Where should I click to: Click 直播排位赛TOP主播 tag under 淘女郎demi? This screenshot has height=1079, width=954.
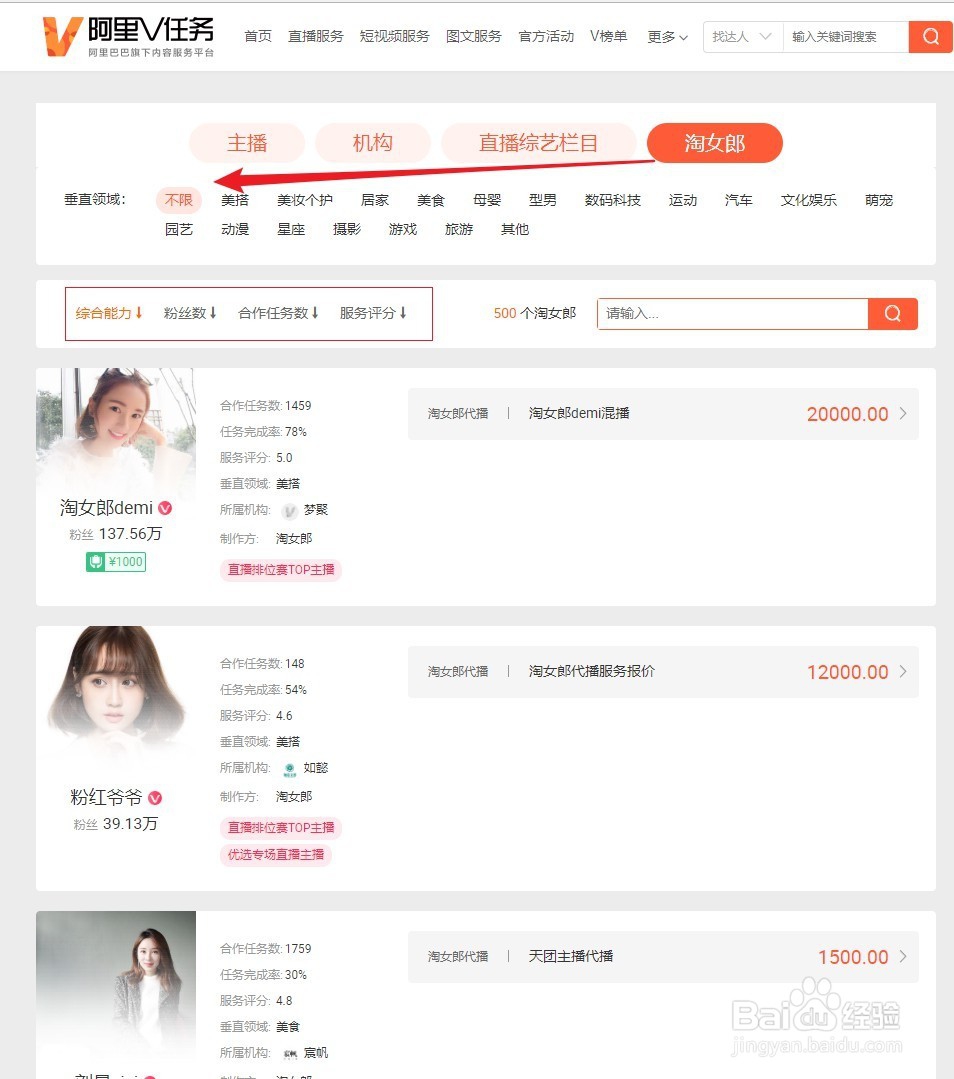(x=281, y=570)
